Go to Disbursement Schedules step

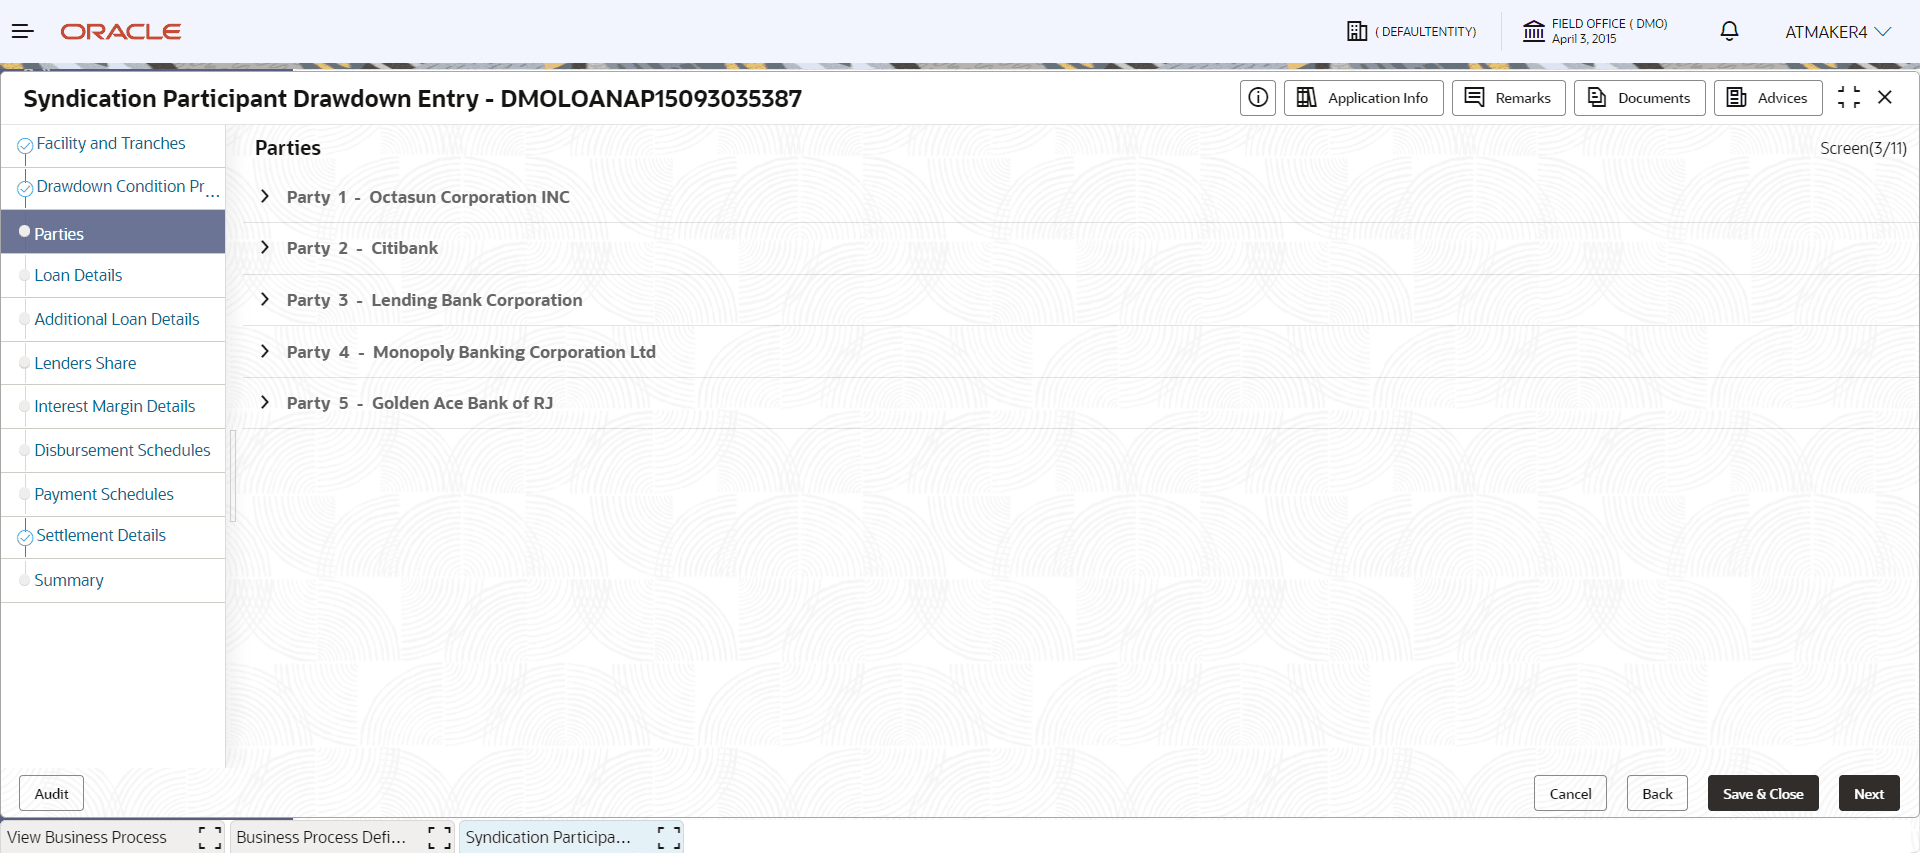coord(112,450)
